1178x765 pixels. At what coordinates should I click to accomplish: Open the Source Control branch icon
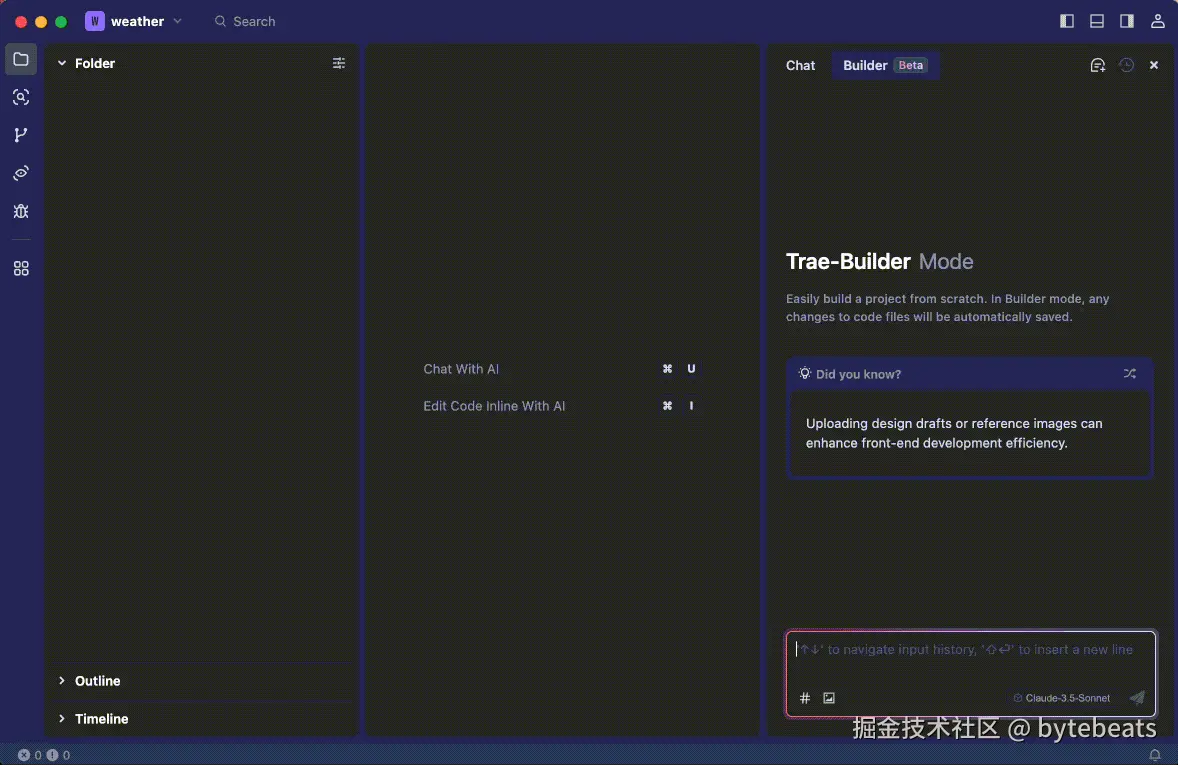coord(21,135)
